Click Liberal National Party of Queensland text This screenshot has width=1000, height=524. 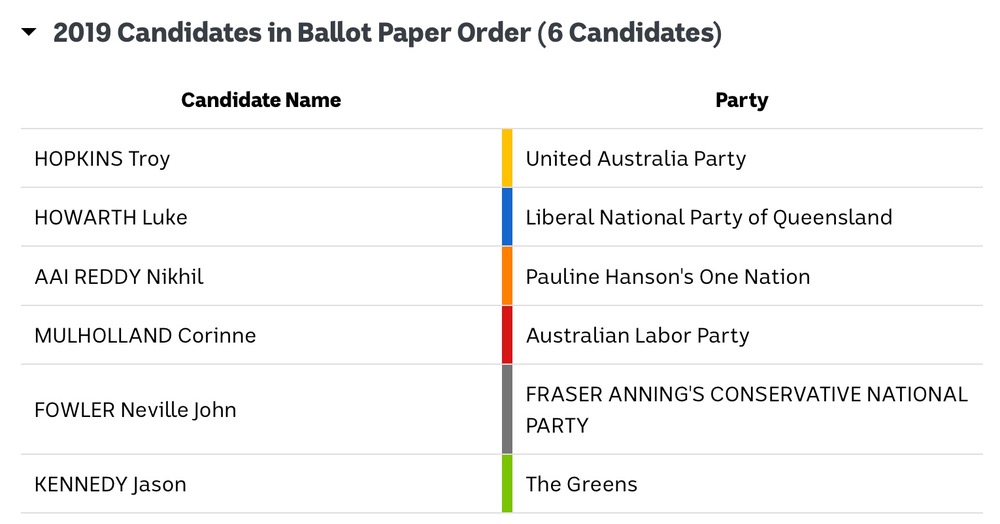(x=709, y=217)
